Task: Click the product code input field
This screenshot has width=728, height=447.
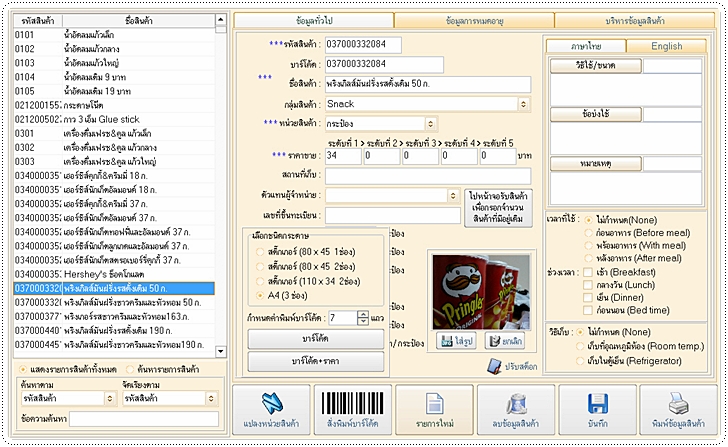Action: click(x=363, y=45)
